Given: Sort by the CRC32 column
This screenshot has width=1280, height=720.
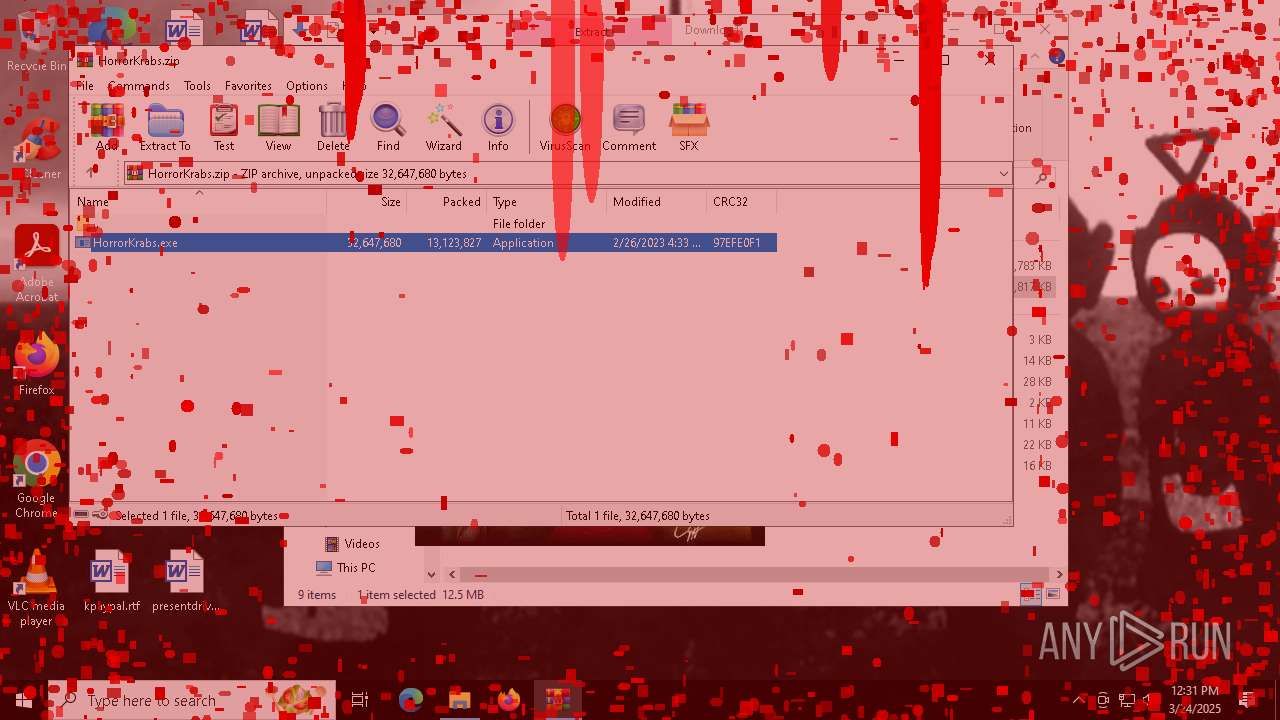Looking at the screenshot, I should (741, 202).
